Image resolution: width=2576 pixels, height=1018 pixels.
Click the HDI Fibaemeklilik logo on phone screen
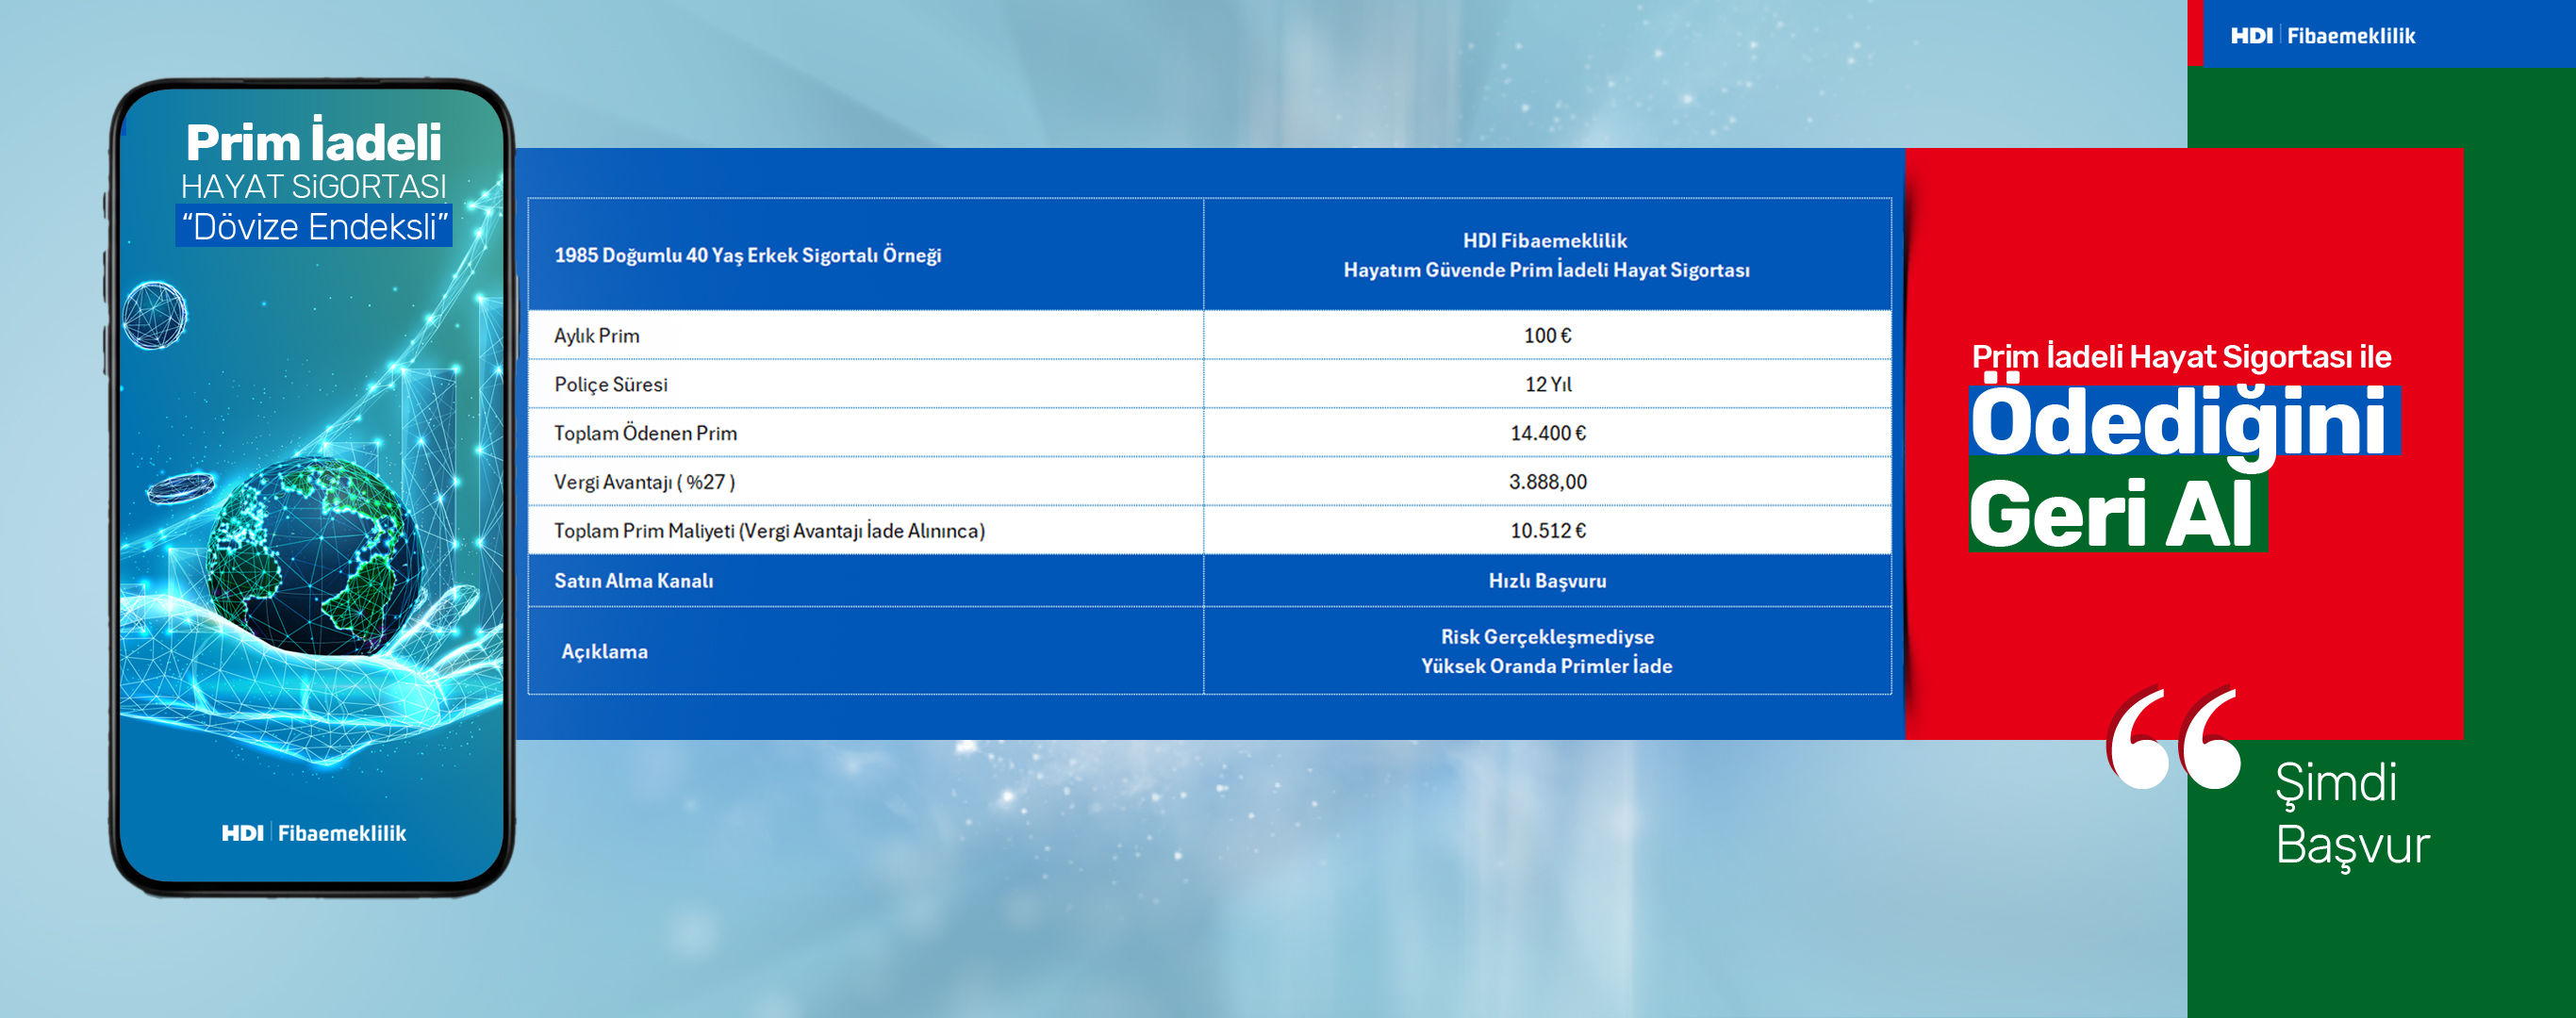click(313, 833)
